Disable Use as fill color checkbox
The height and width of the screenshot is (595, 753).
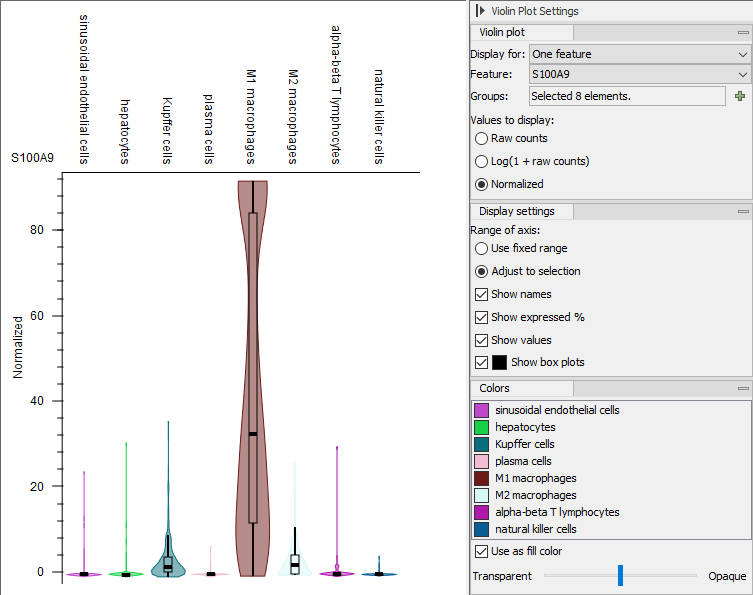point(482,551)
